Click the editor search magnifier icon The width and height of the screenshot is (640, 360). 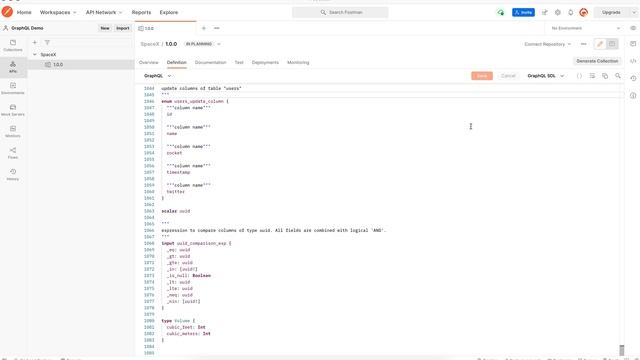[x=618, y=76]
